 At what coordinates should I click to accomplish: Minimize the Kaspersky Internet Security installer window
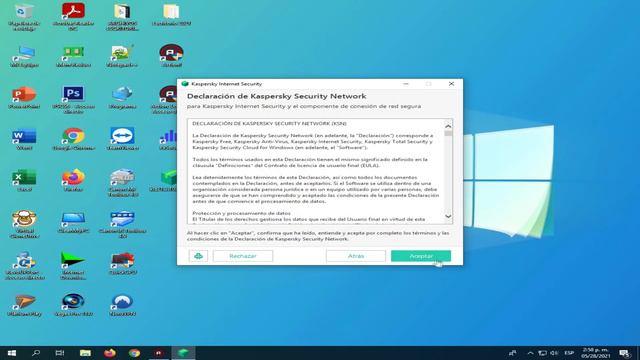(x=406, y=84)
